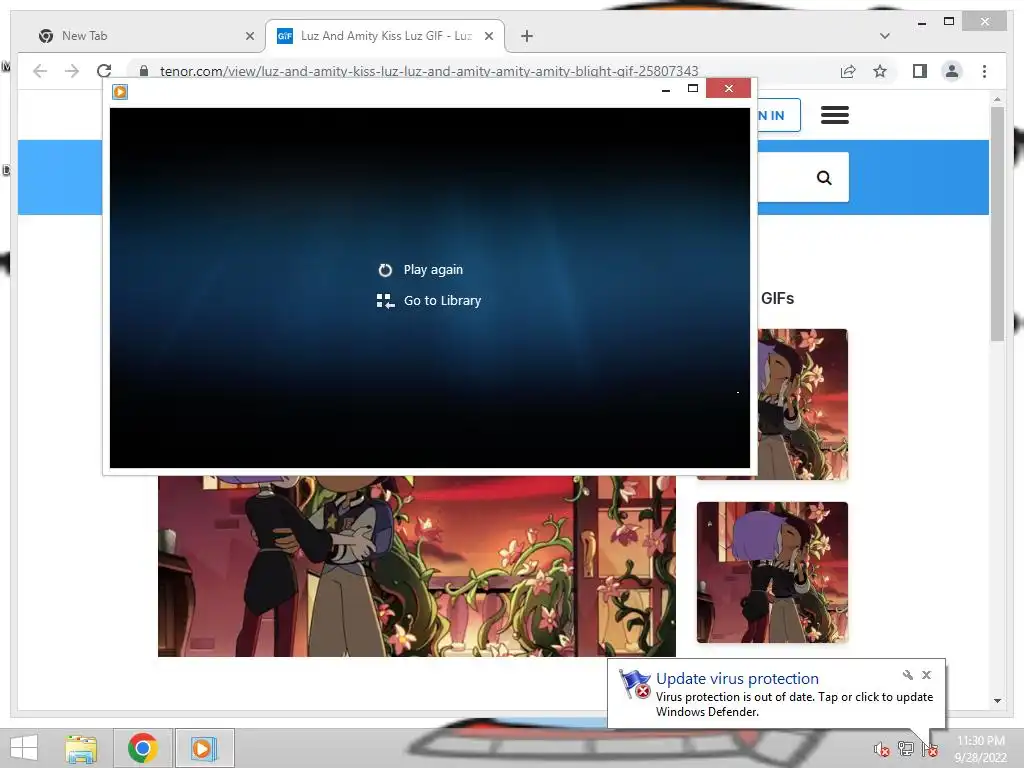Viewport: 1024px width, 768px height.
Task: Open notification options wrench icon
Action: (x=908, y=675)
